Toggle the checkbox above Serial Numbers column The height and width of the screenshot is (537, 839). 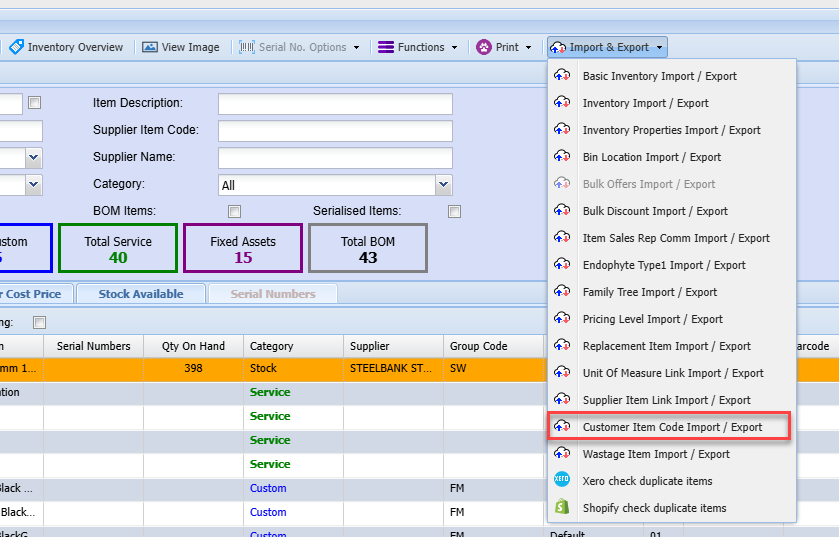point(40,322)
